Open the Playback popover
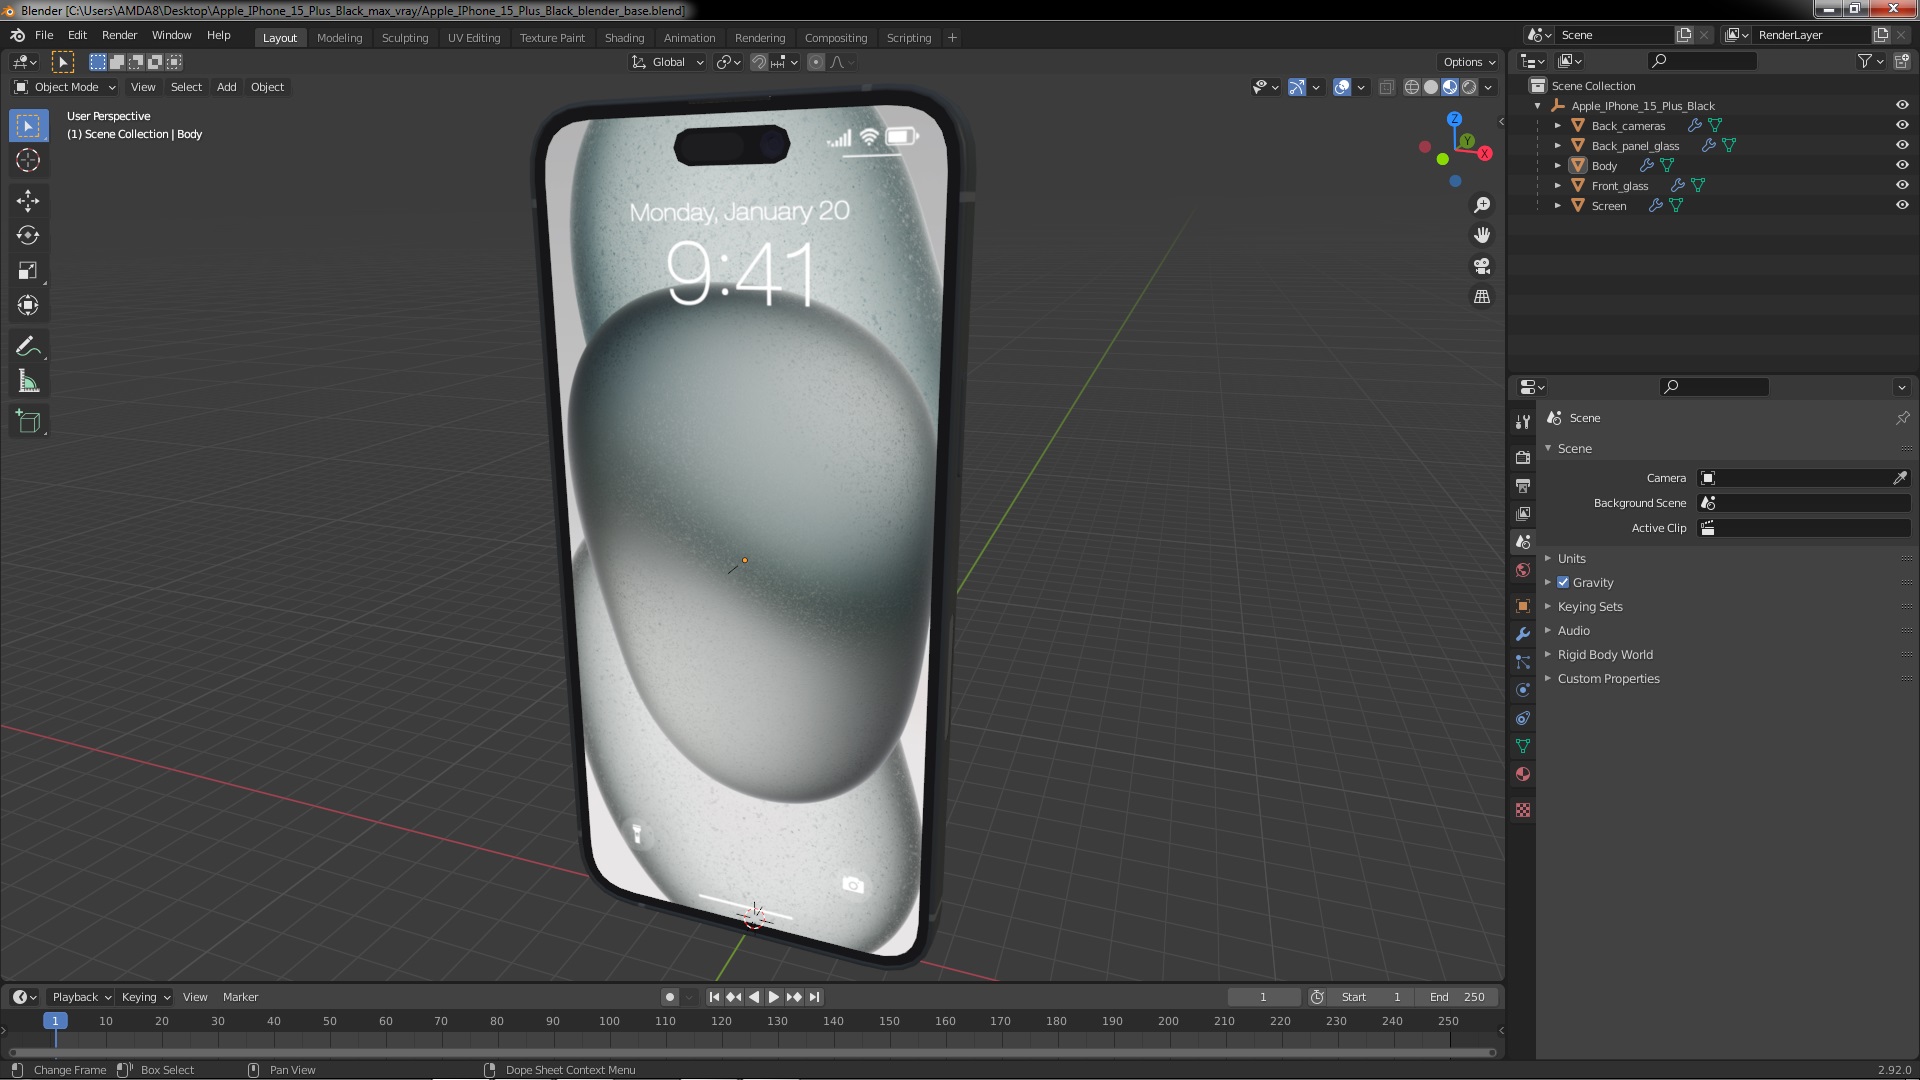The image size is (1920, 1080). (x=81, y=997)
